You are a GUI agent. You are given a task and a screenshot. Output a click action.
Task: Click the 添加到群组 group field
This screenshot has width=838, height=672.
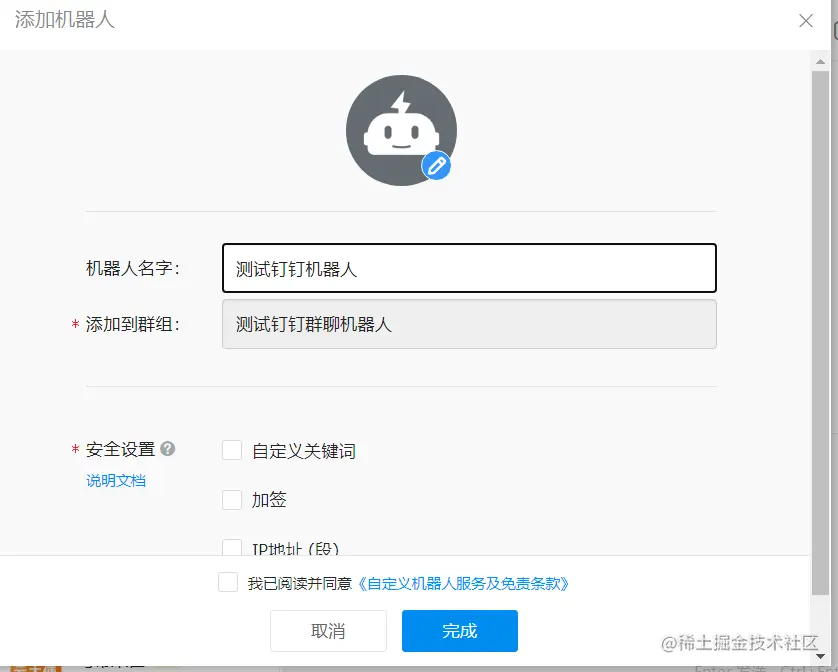click(x=468, y=324)
